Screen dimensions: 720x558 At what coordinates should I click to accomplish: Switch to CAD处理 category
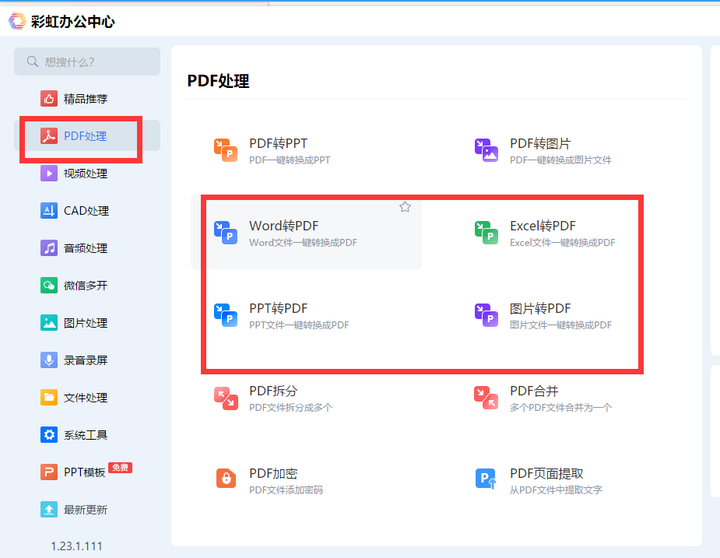coord(86,211)
